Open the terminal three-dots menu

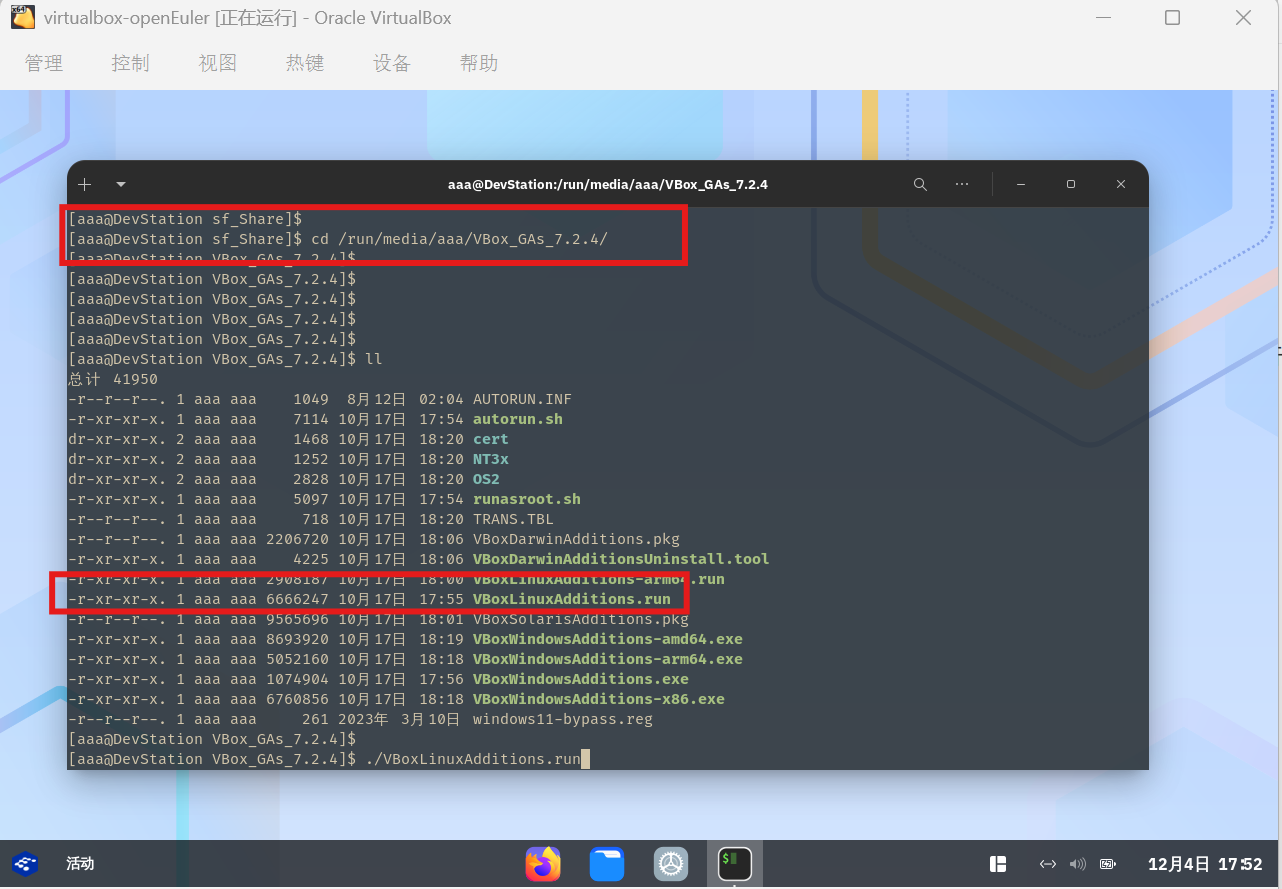[962, 185]
